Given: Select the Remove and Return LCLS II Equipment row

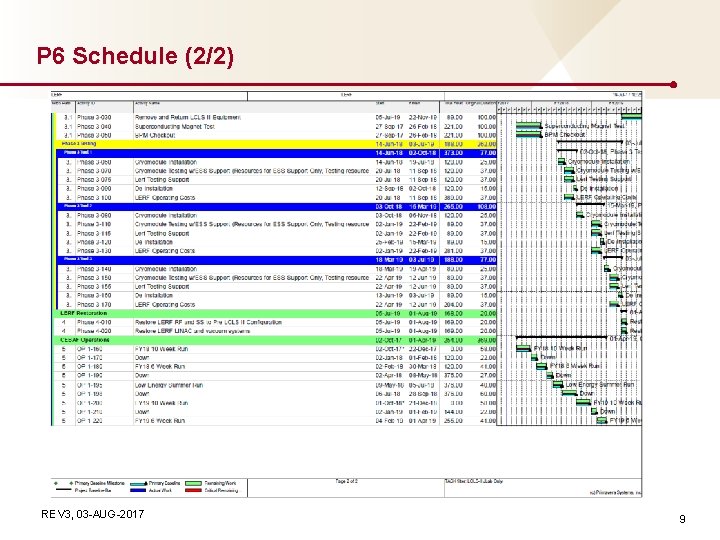Looking at the screenshot, I should pyautogui.click(x=276, y=118).
